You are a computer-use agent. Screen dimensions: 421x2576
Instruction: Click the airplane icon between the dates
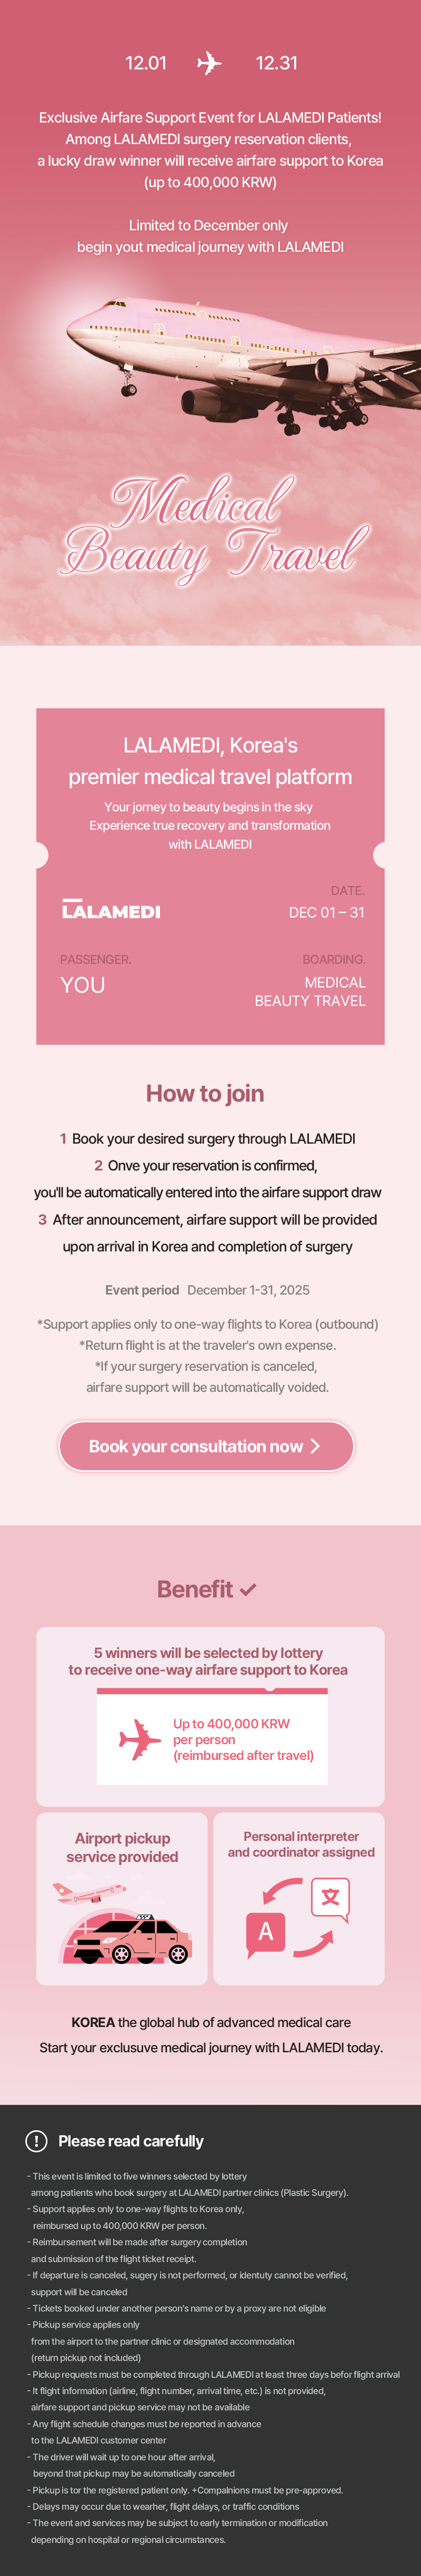click(x=209, y=63)
